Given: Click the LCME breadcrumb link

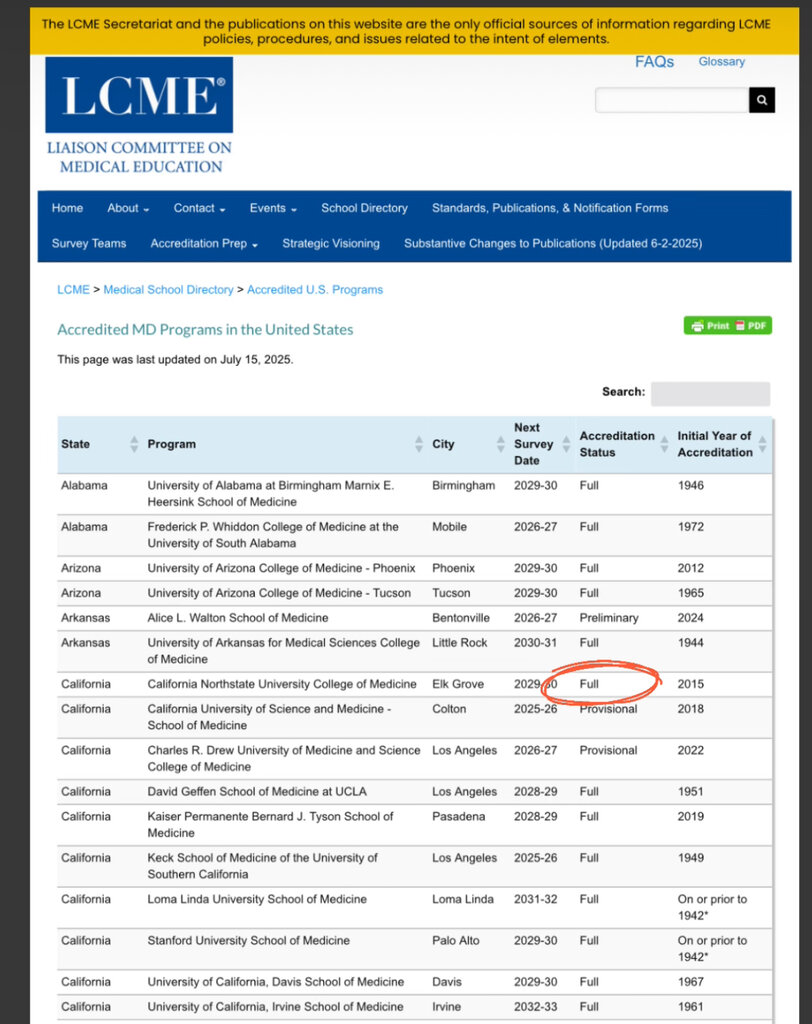Looking at the screenshot, I should [73, 289].
